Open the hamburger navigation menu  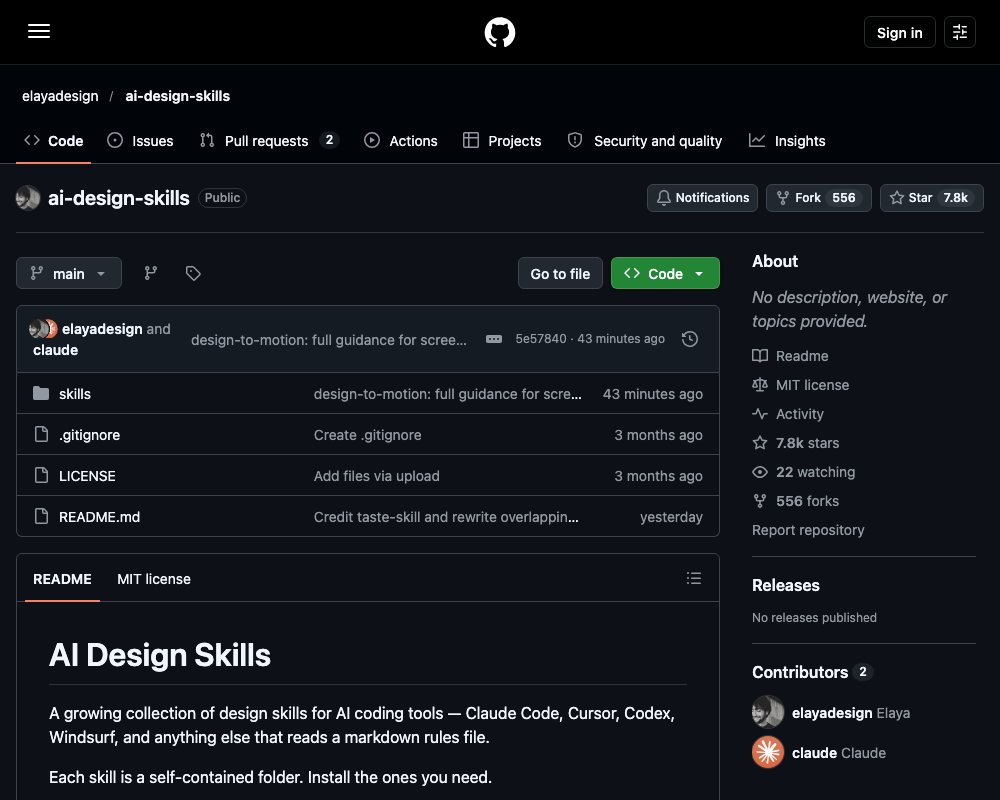[x=39, y=31]
